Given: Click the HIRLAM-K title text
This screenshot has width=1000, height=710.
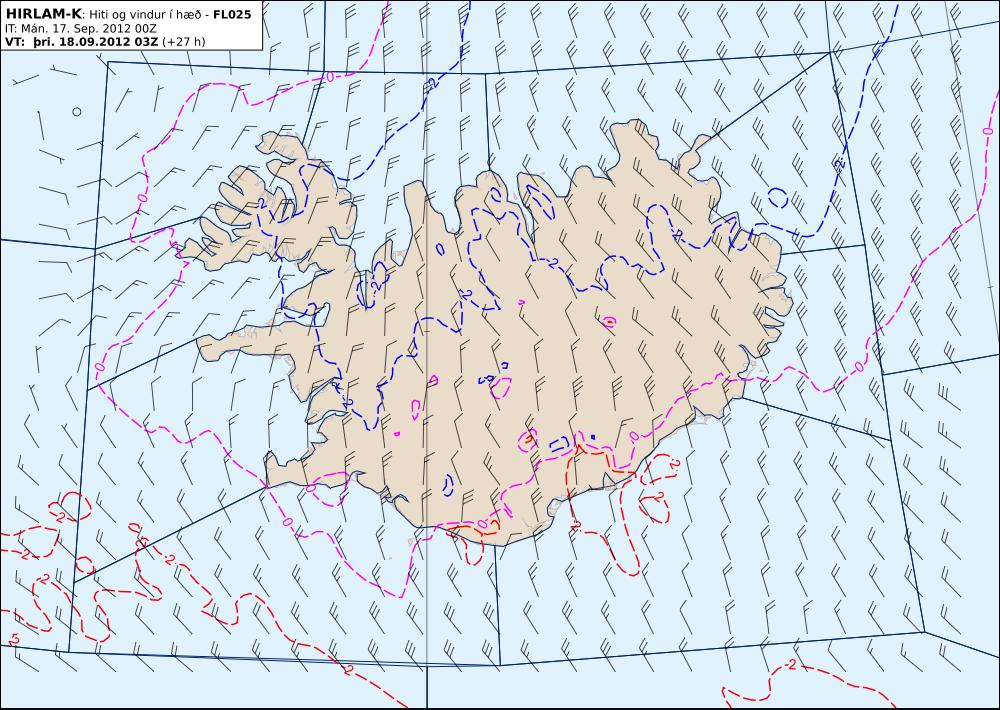Looking at the screenshot, I should [x=43, y=15].
